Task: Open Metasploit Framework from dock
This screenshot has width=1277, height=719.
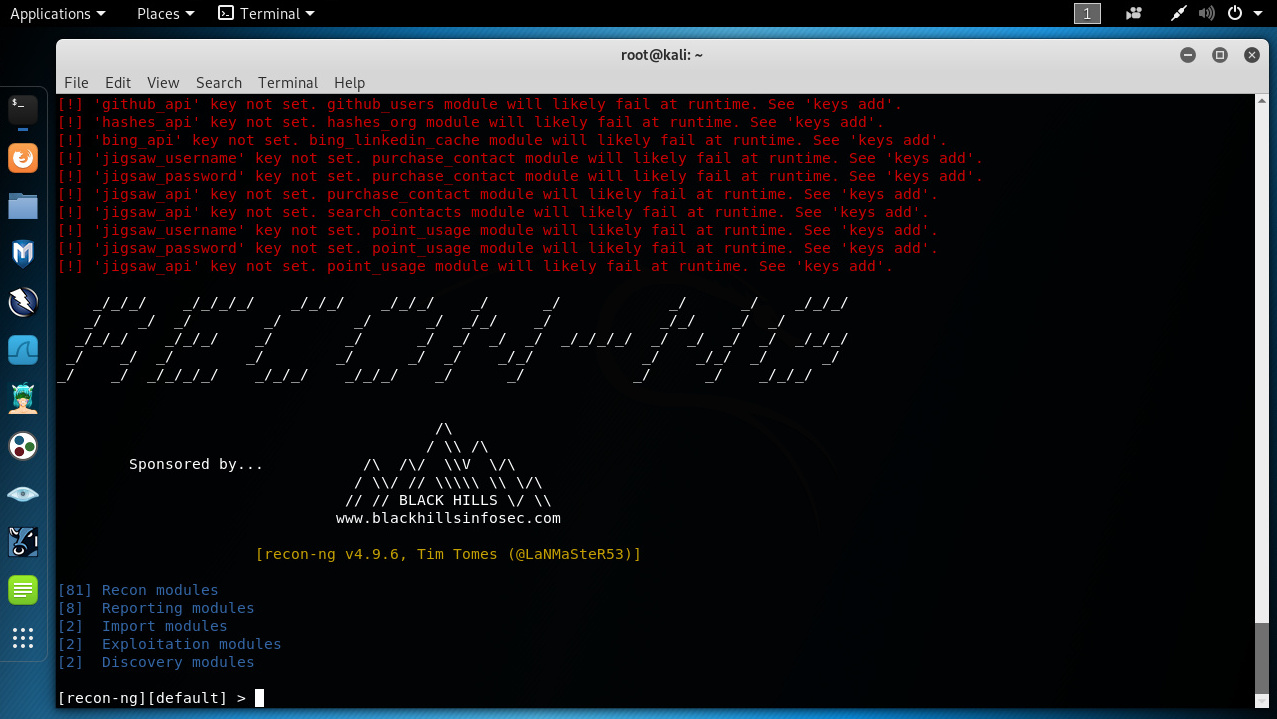Action: 23,254
